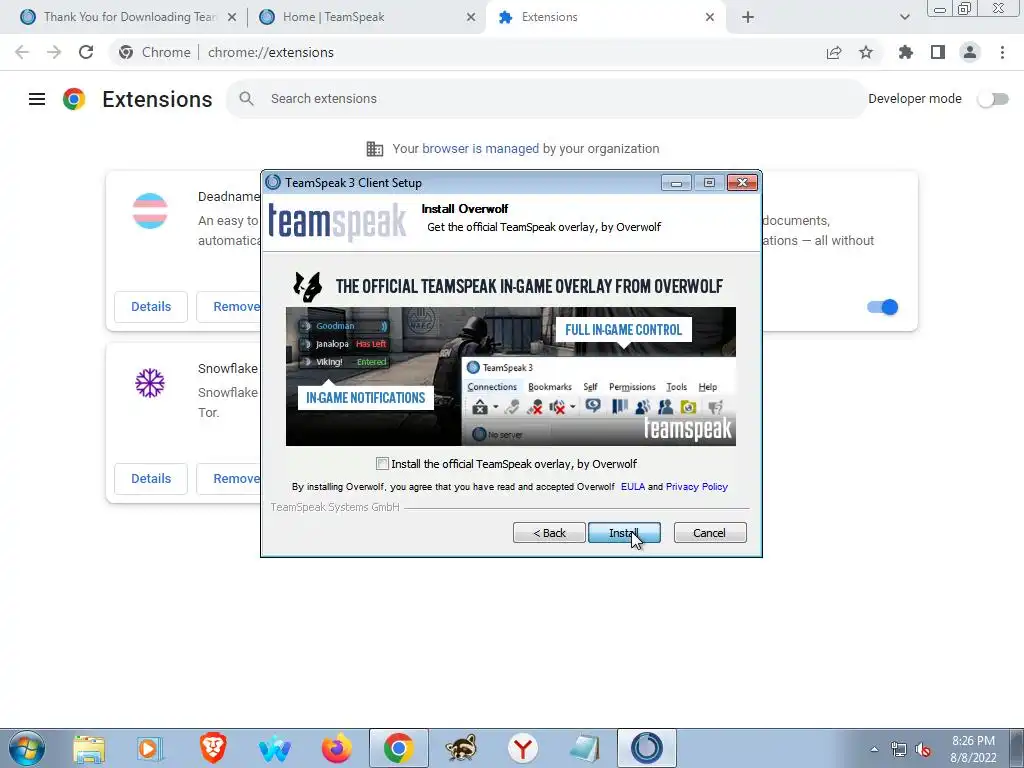Open the 'browser is managed' link
1024x768 pixels.
(x=480, y=149)
